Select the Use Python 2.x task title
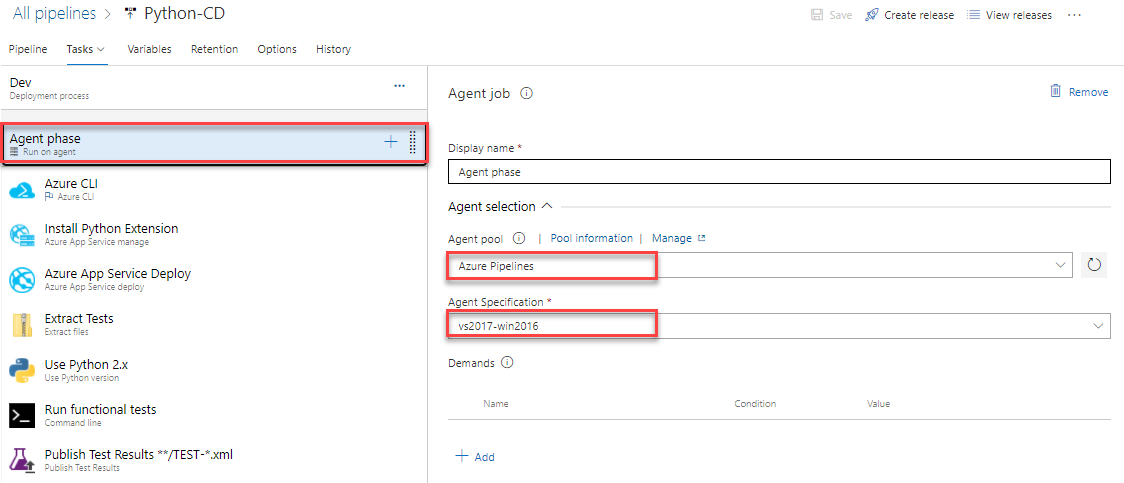Screen dimensions: 1124x483 pyautogui.click(x=86, y=365)
